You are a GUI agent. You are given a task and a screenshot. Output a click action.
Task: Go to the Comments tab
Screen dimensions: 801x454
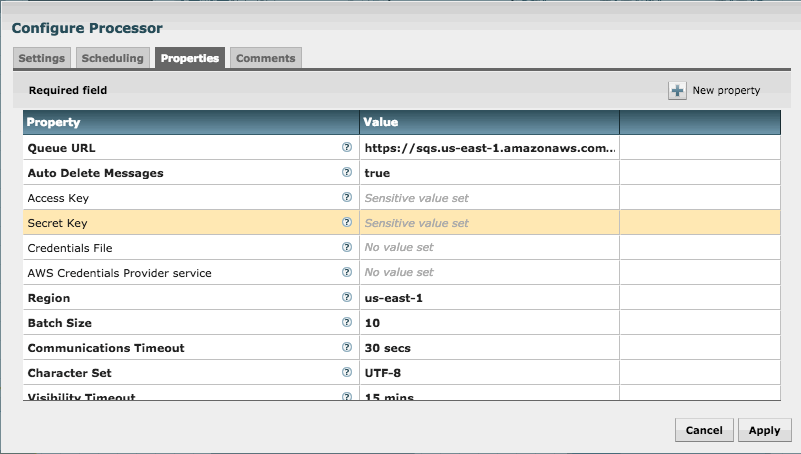coord(265,58)
